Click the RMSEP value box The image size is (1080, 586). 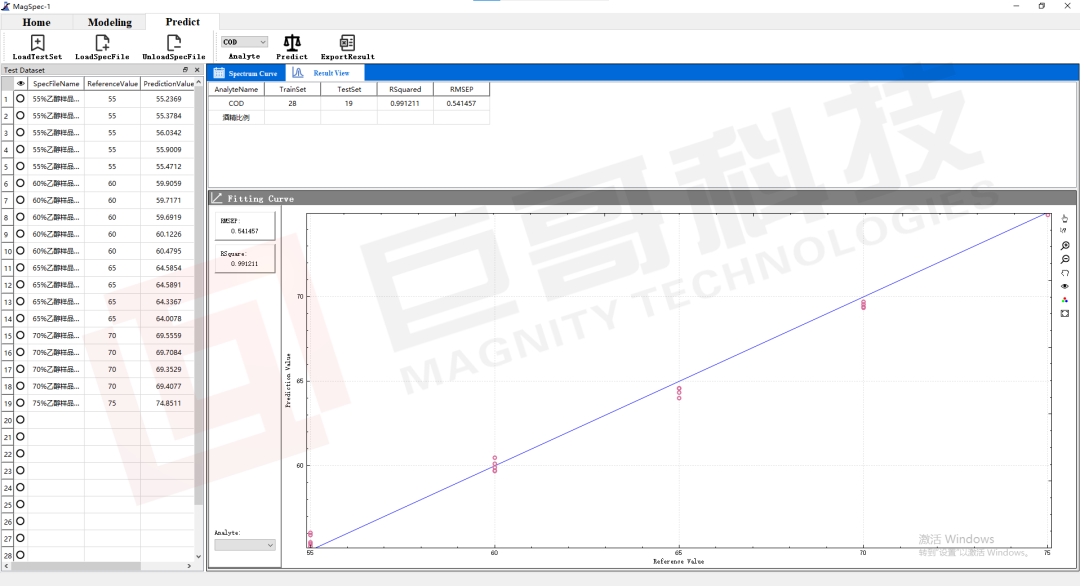[x=245, y=226]
